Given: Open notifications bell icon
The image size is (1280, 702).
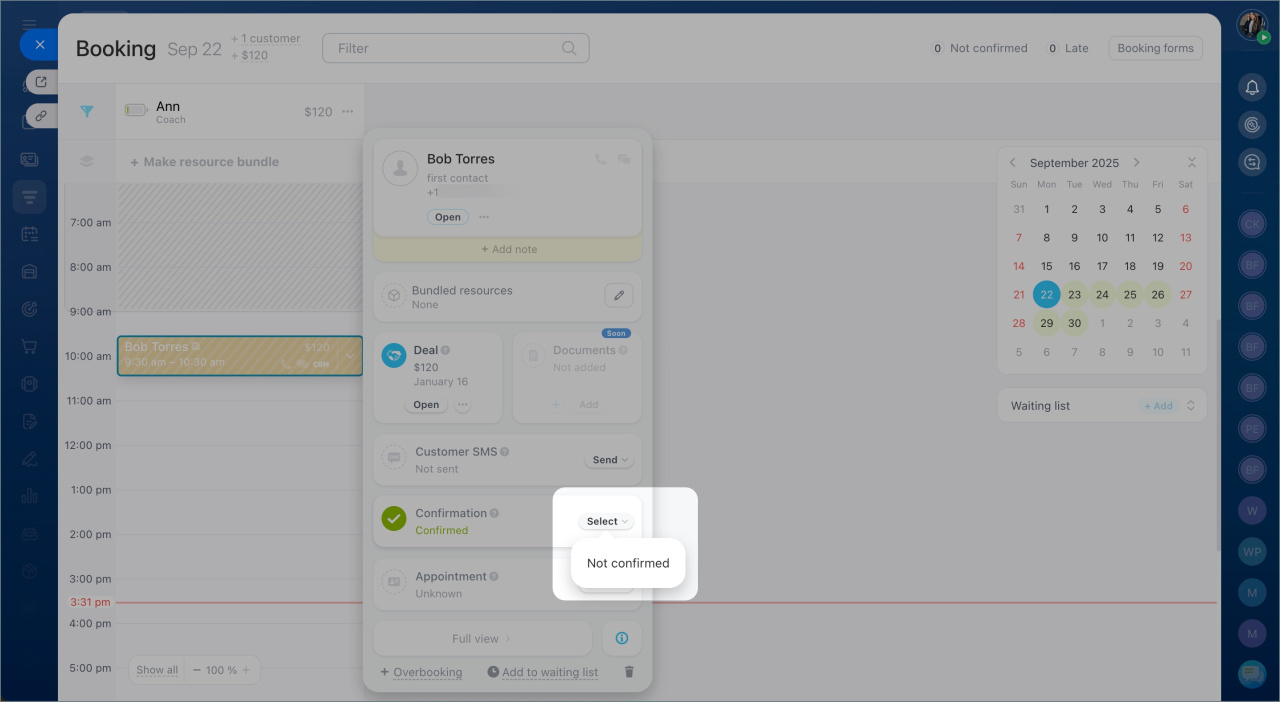Looking at the screenshot, I should (x=1251, y=88).
